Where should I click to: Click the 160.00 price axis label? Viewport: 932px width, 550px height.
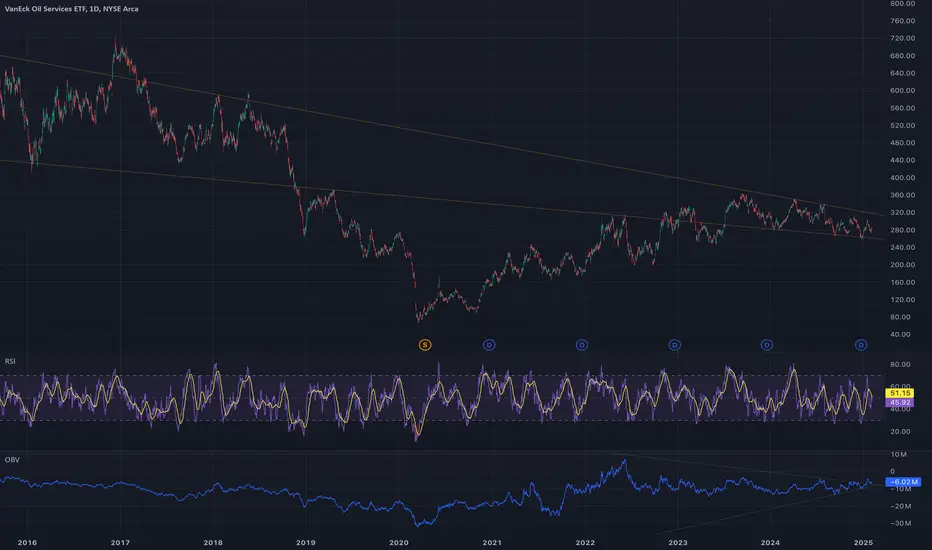click(x=902, y=282)
